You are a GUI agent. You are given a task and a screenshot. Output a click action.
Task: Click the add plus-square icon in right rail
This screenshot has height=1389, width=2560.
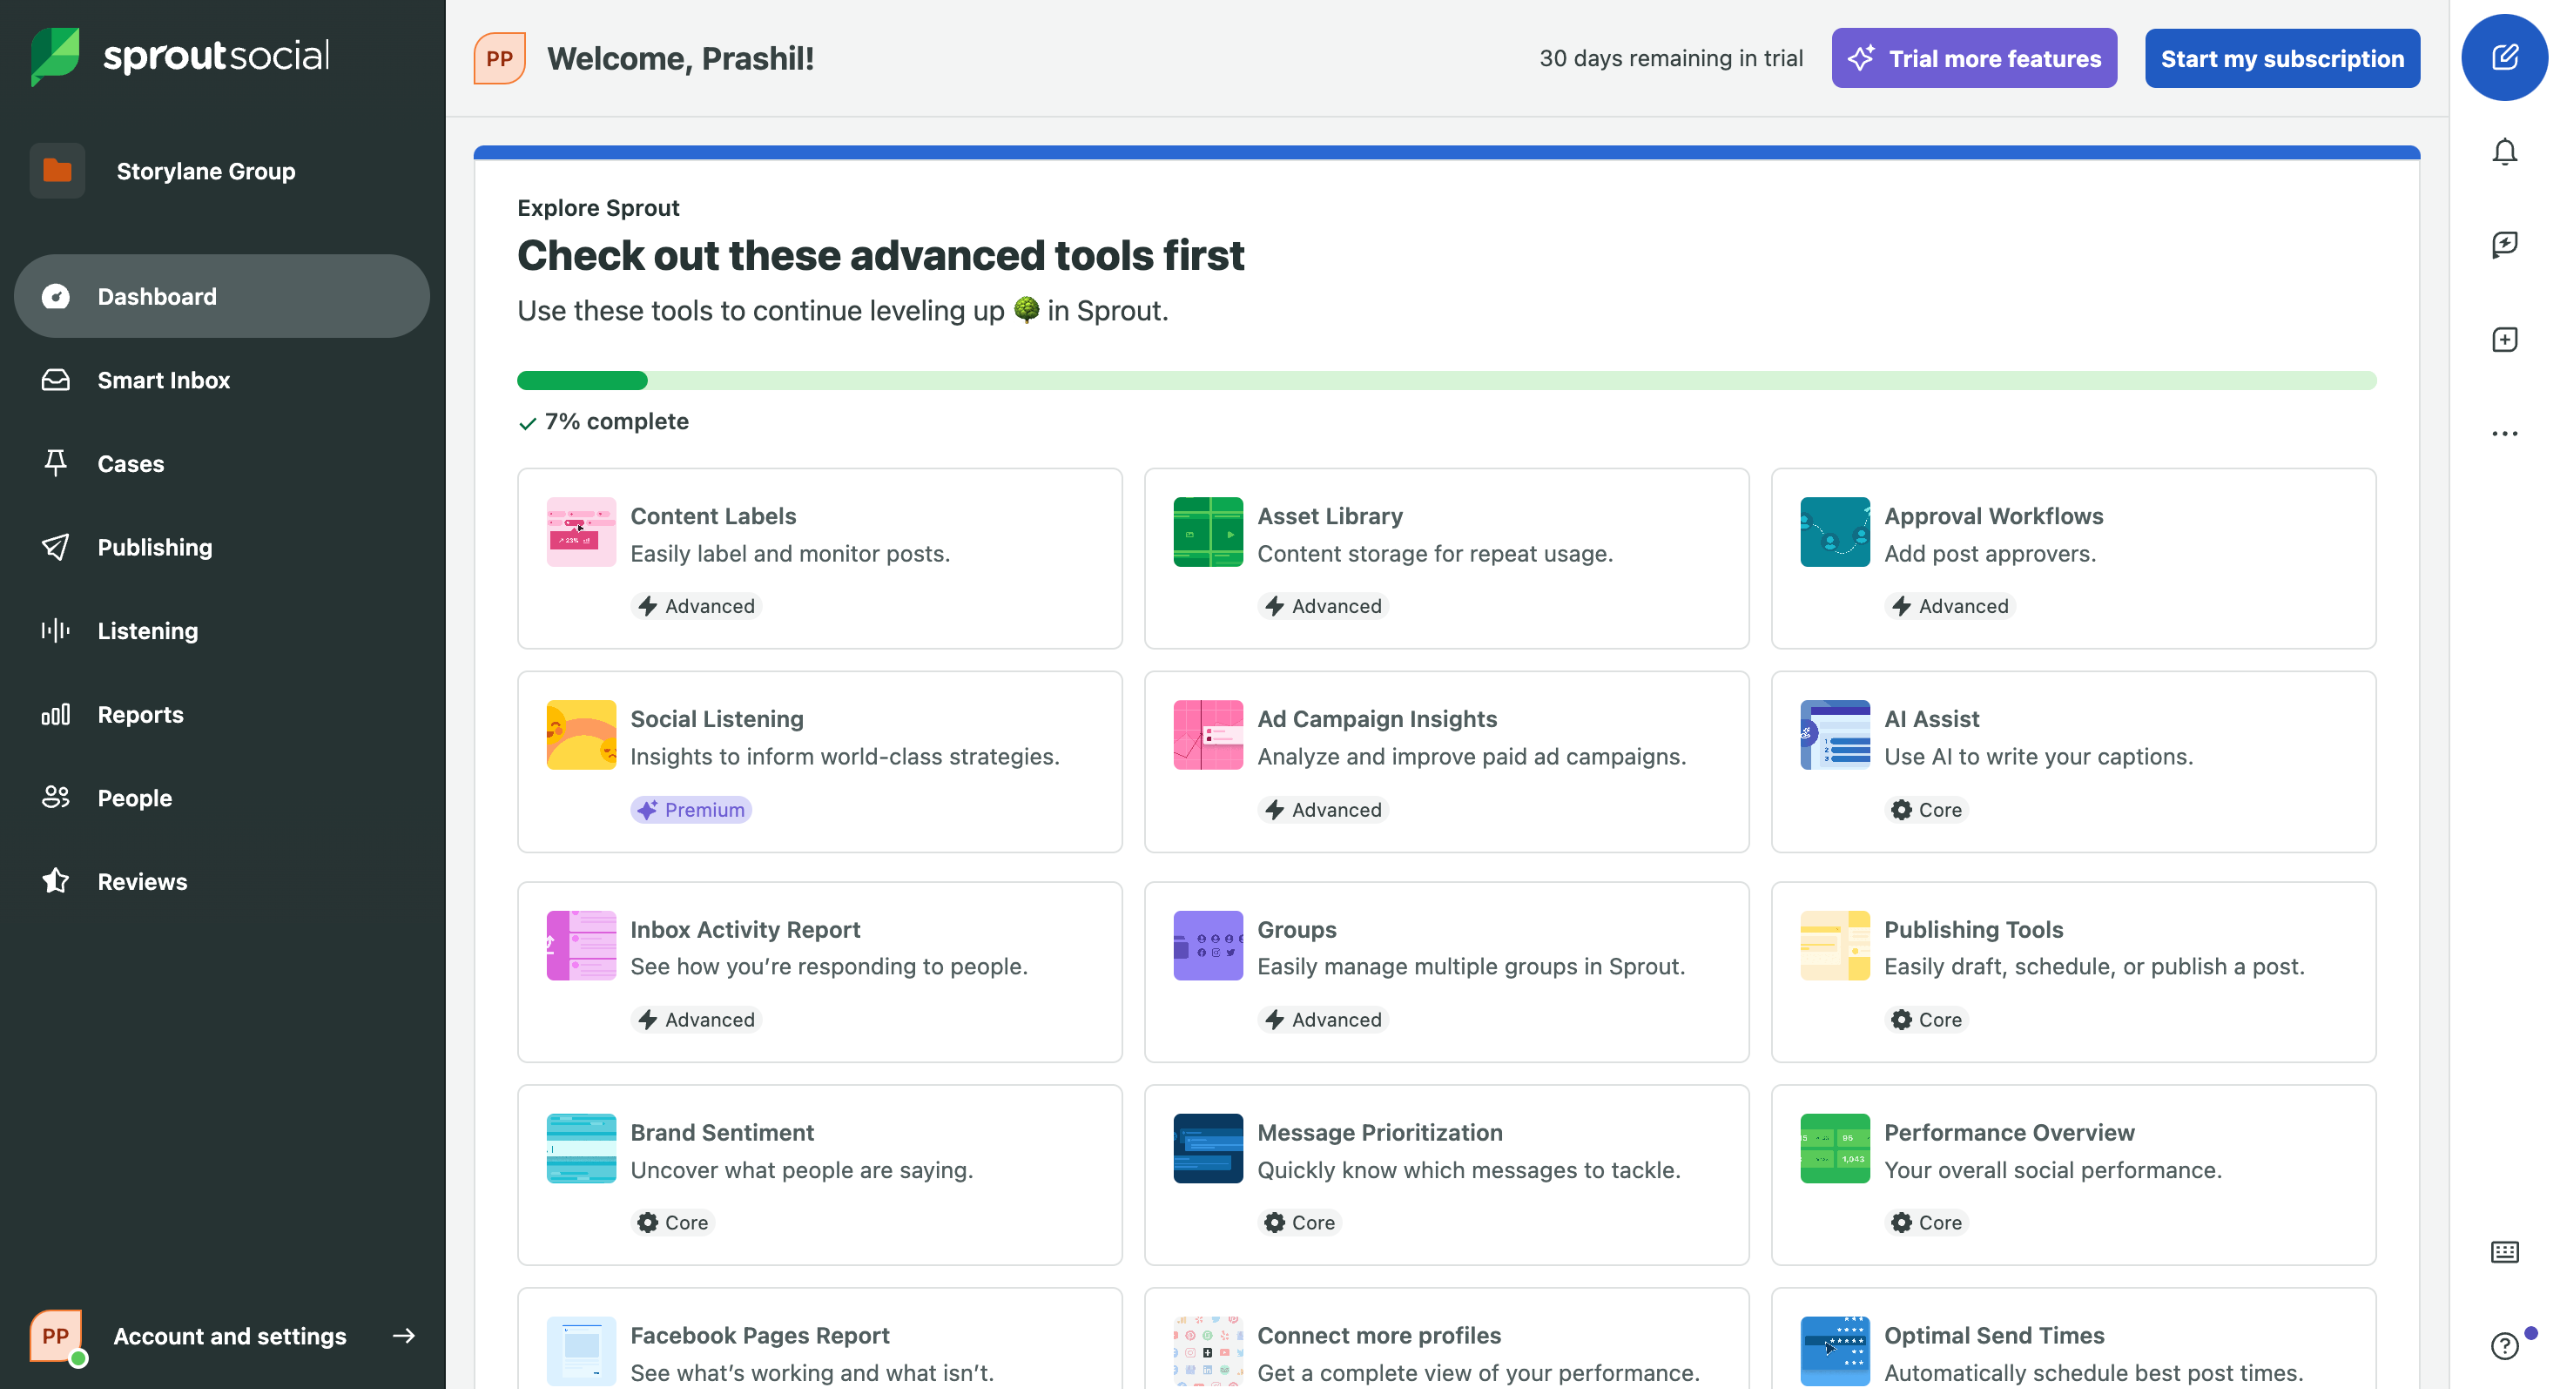coord(2503,340)
